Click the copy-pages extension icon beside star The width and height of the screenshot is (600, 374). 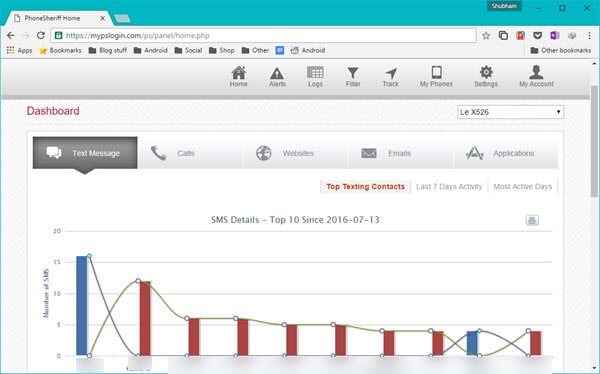pyautogui.click(x=503, y=36)
